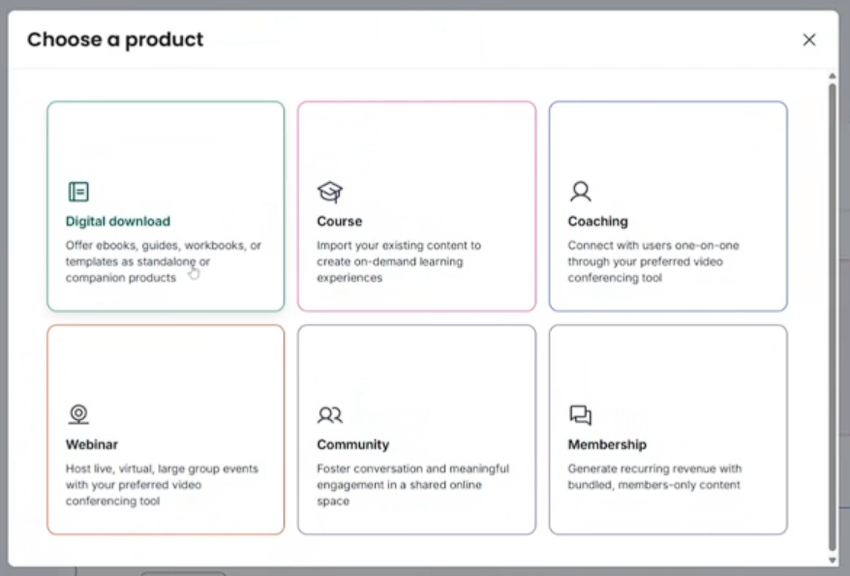850x576 pixels.
Task: Choose the Membership product title
Action: tap(607, 444)
